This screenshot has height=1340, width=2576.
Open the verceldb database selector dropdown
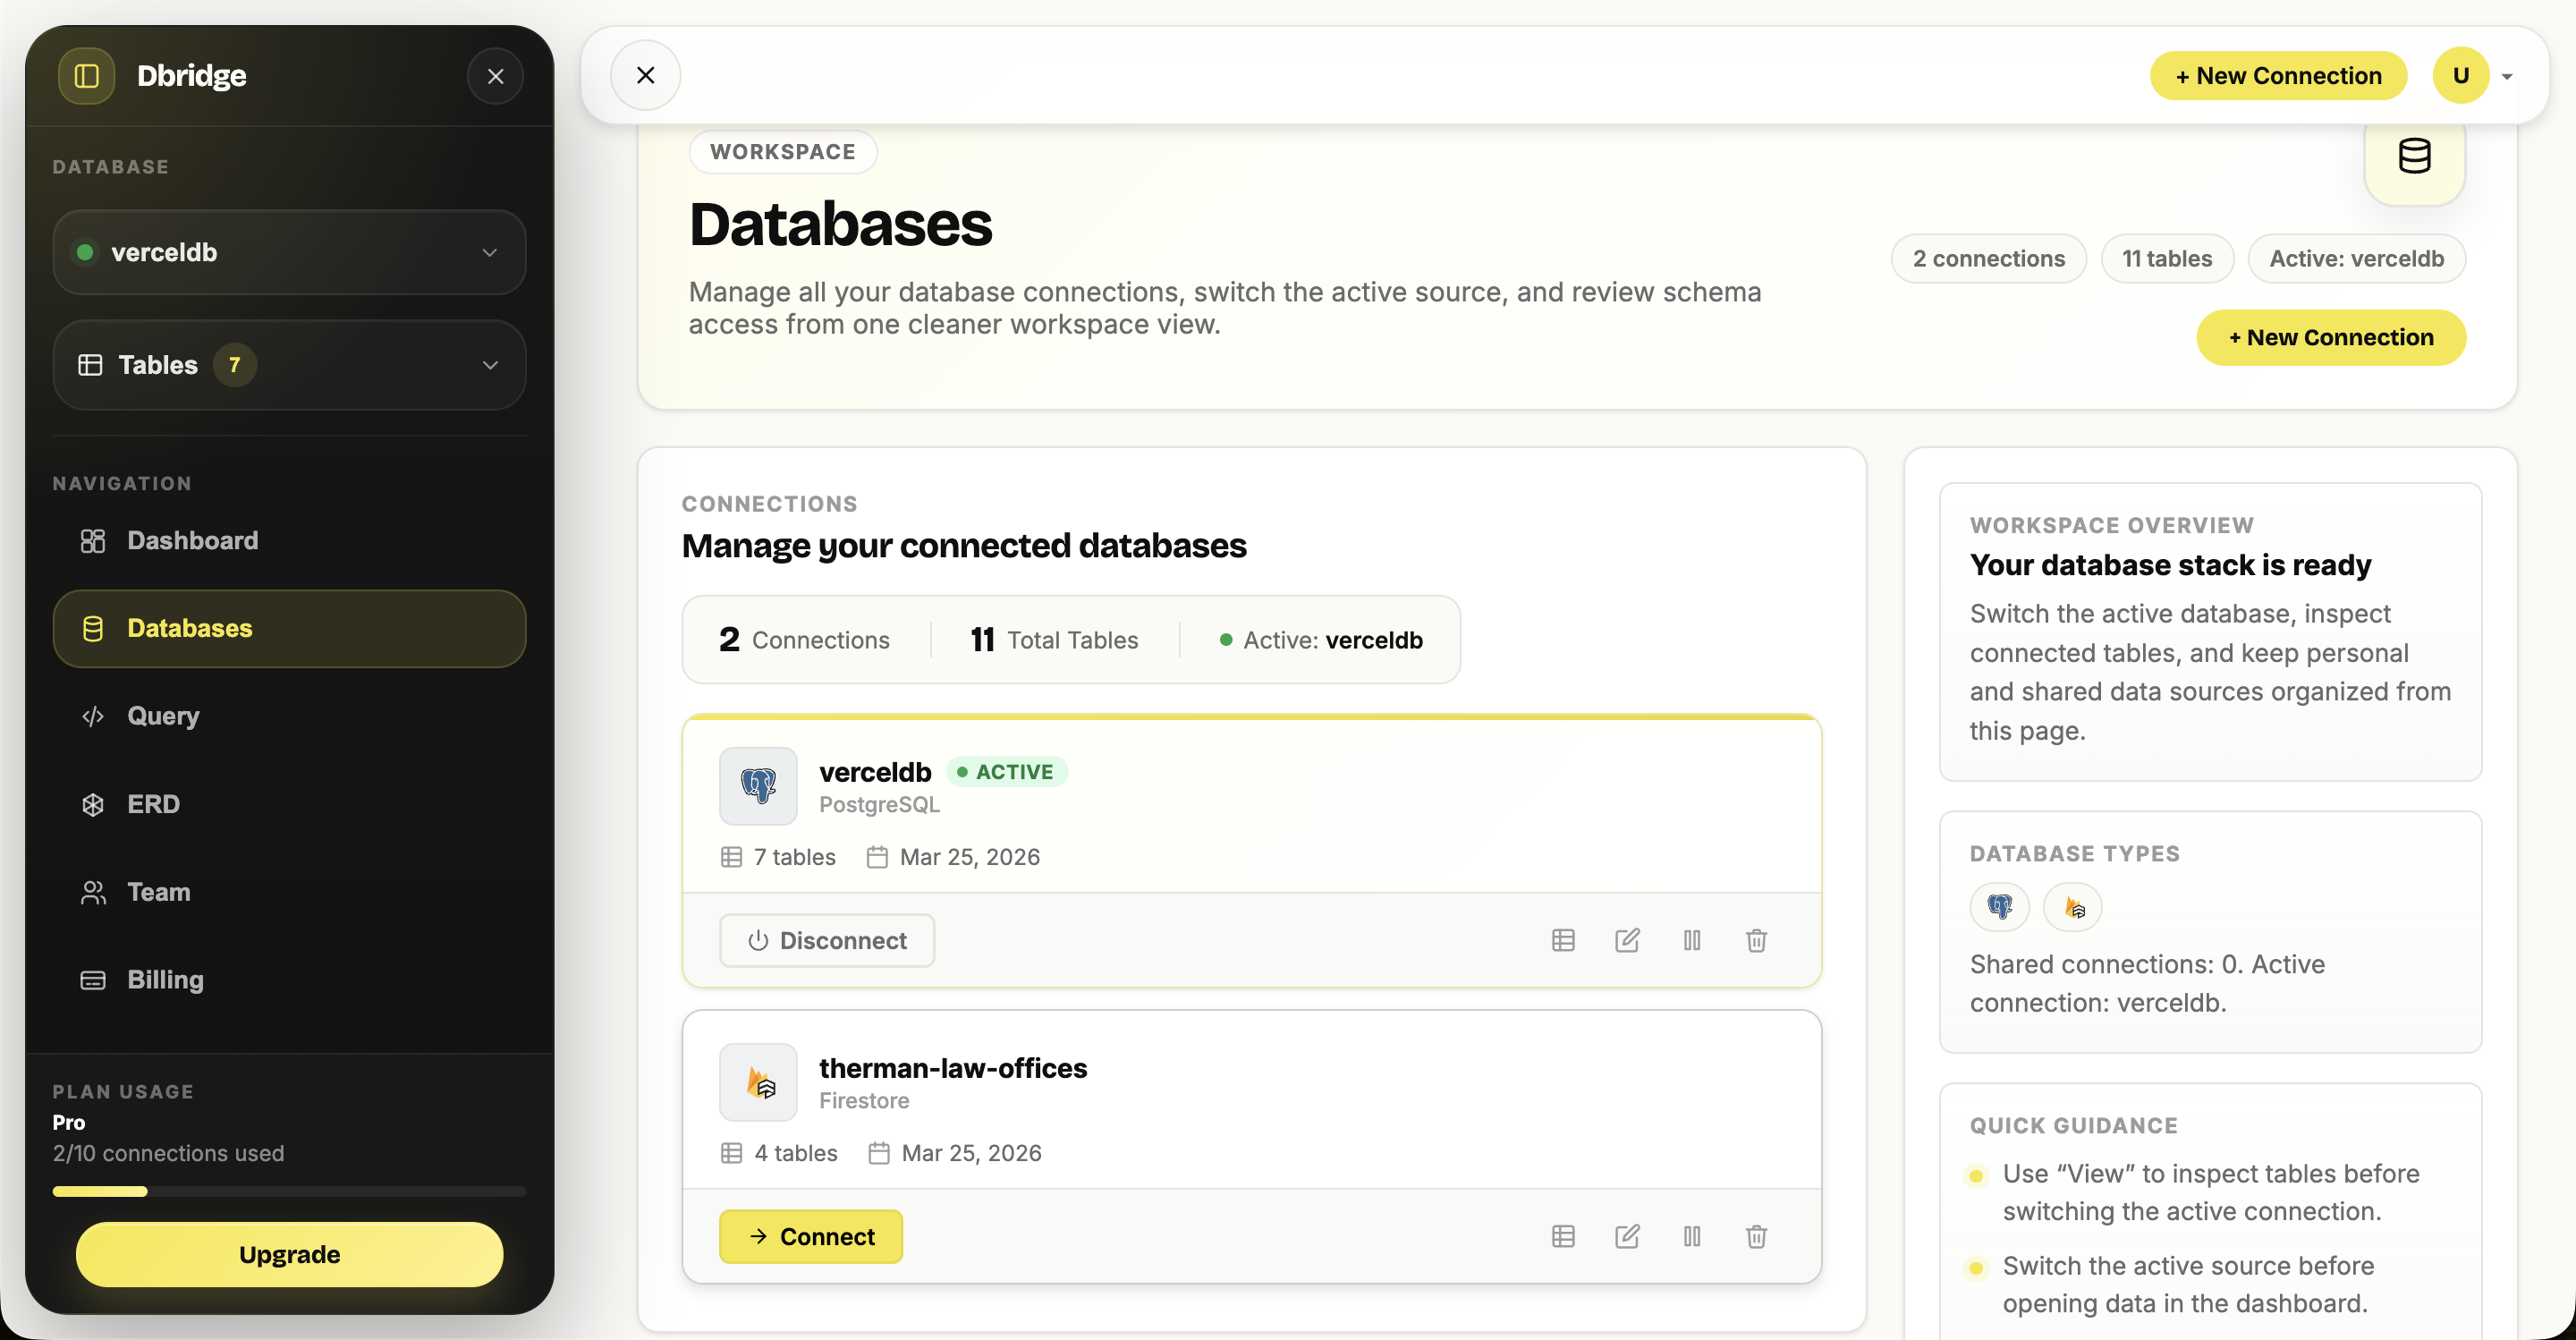coord(289,252)
